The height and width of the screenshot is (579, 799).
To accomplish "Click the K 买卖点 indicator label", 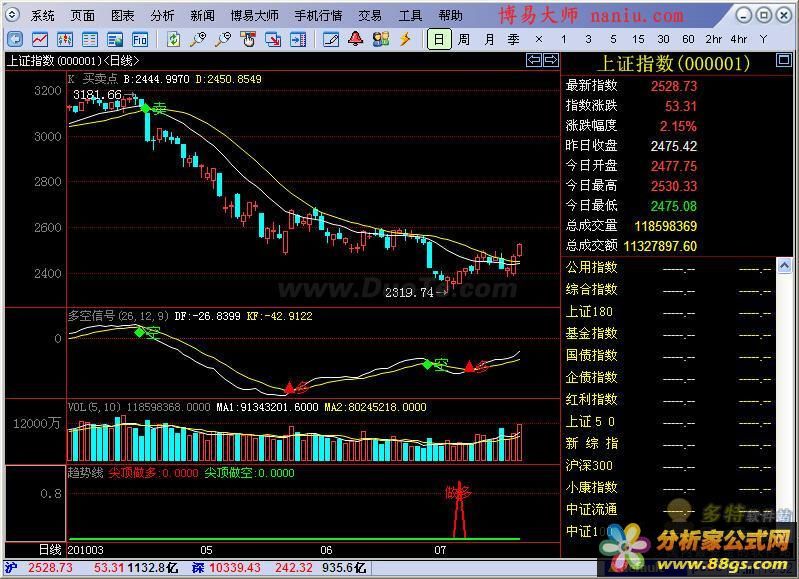I will tap(93, 79).
